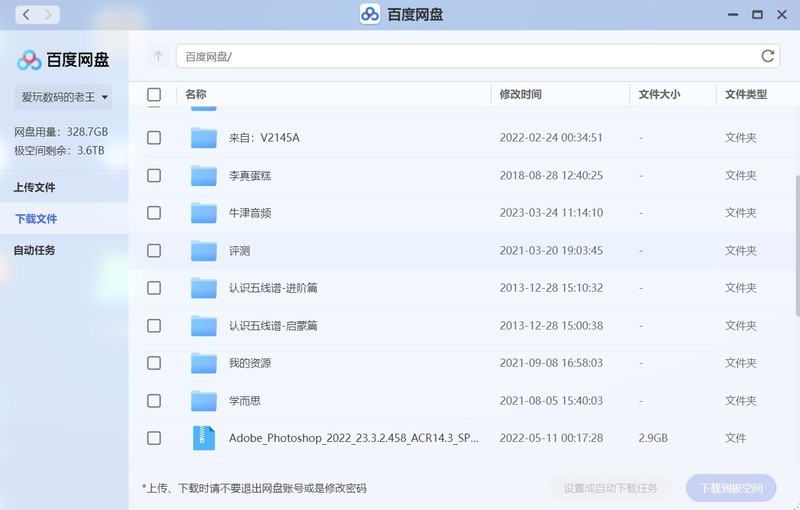Click the date 2021-09-08 16:58:03
Viewport: 800px width, 510px height.
point(551,363)
